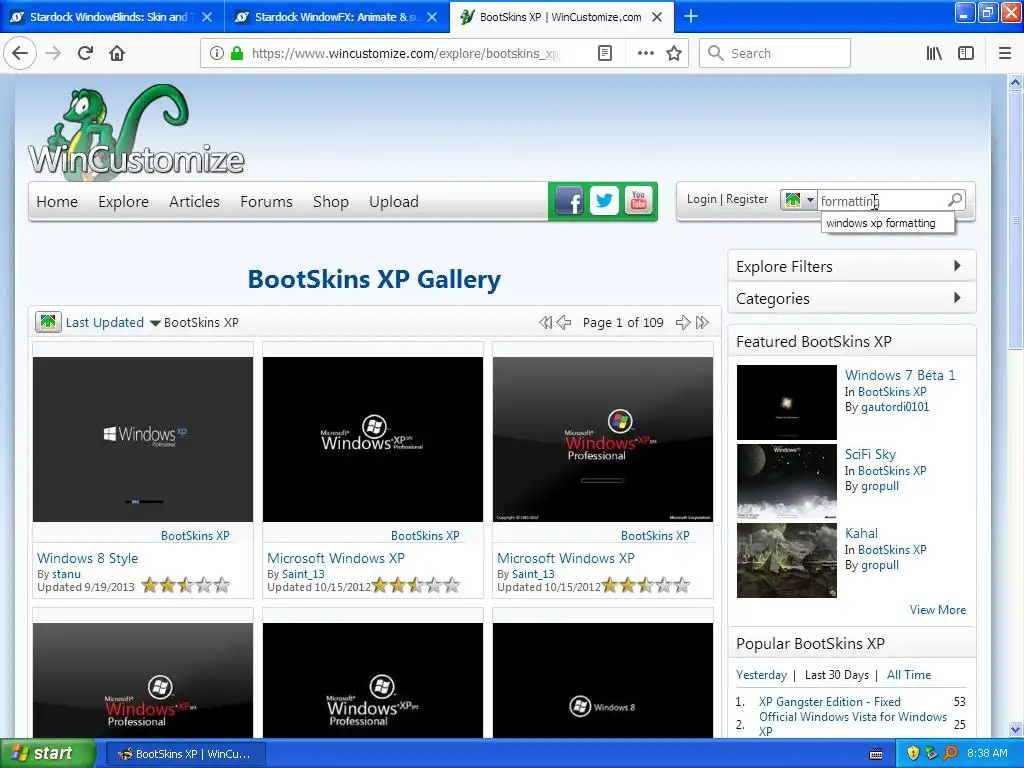Click the search-category icon dropdown beside Register
Screen dimensions: 1024x768
click(x=798, y=200)
